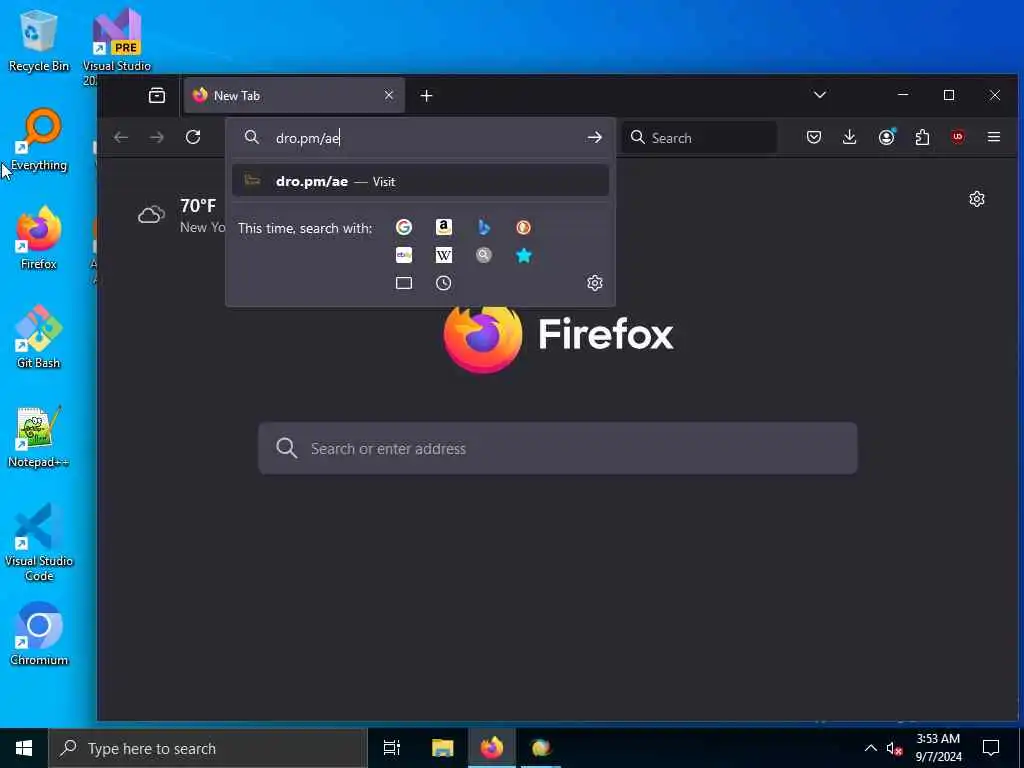The width and height of the screenshot is (1024, 768).
Task: Open Git Bash desktop shortcut
Action: (x=39, y=337)
